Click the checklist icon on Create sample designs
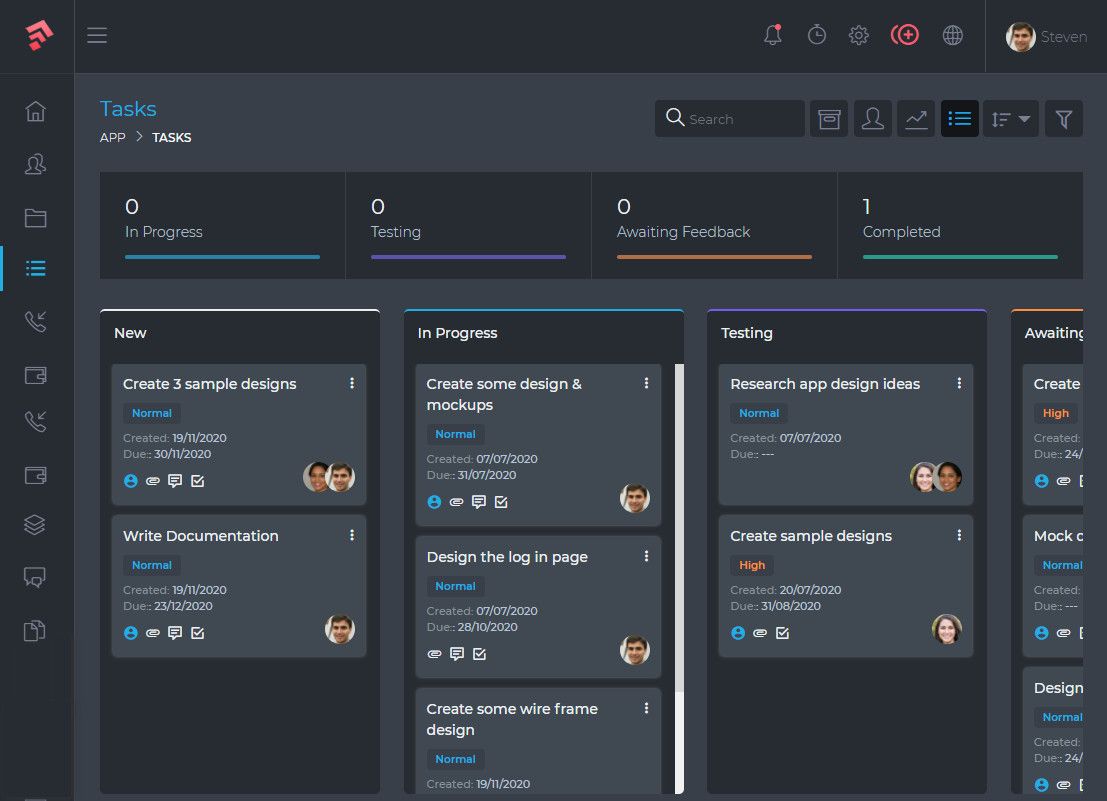 click(x=783, y=633)
